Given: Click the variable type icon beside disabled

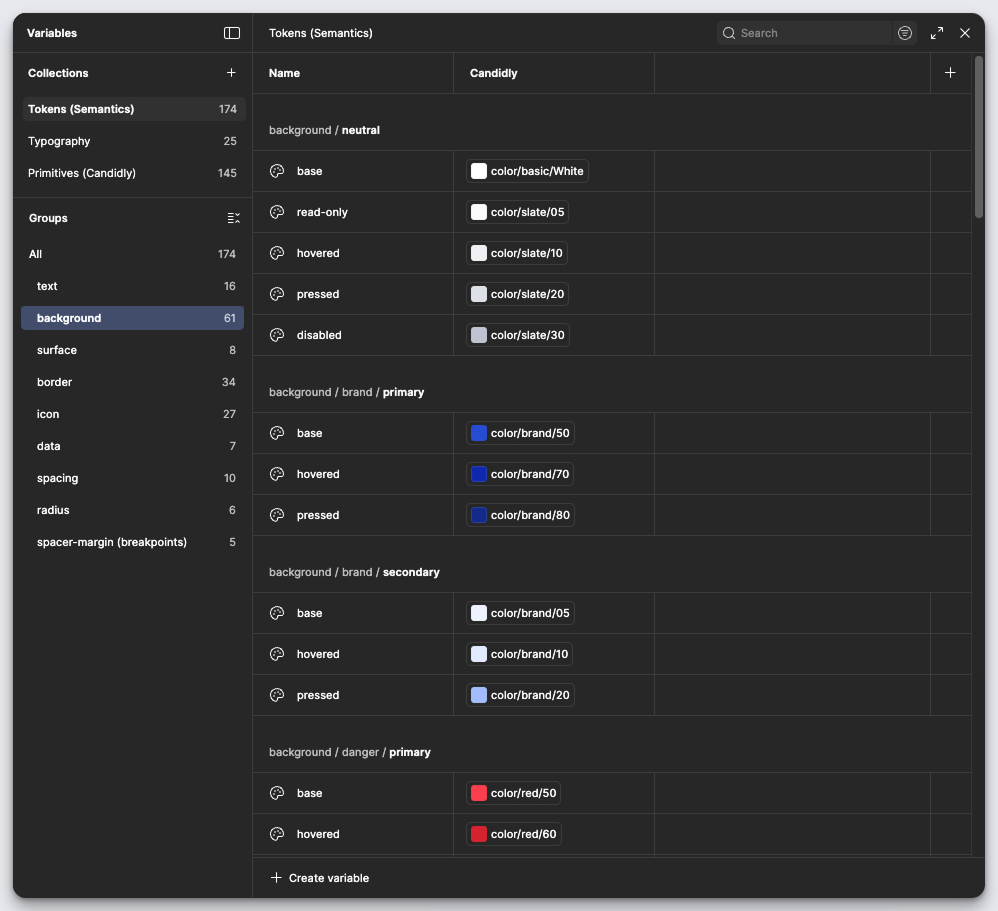Looking at the screenshot, I should 276,335.
